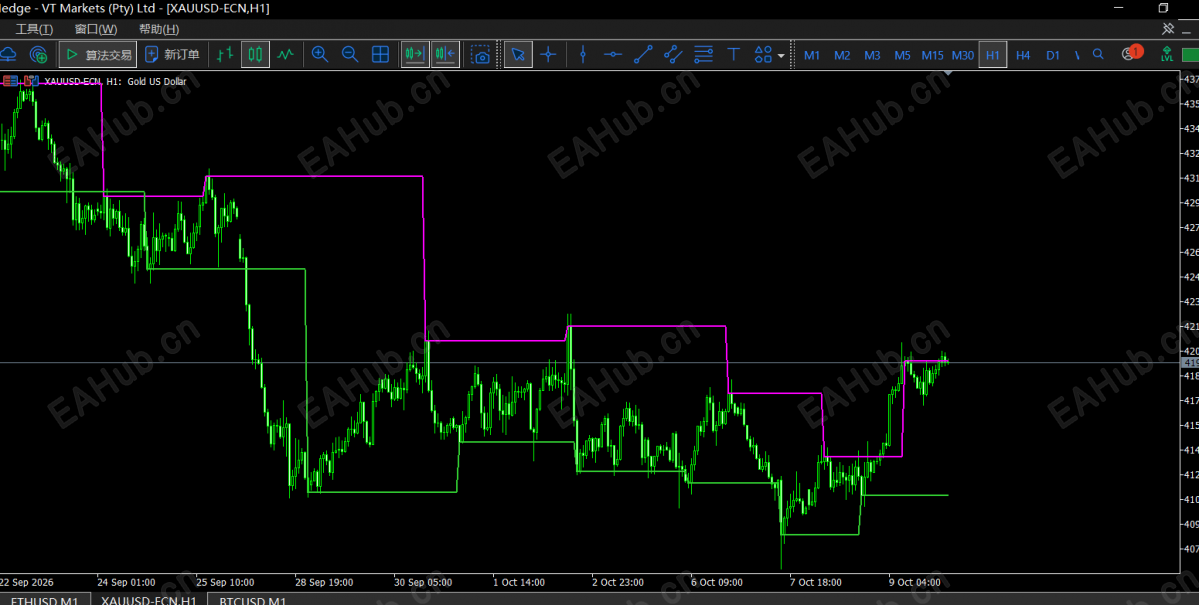Switch chart to line chart style
Screen dimensions: 1199x605
tap(285, 54)
